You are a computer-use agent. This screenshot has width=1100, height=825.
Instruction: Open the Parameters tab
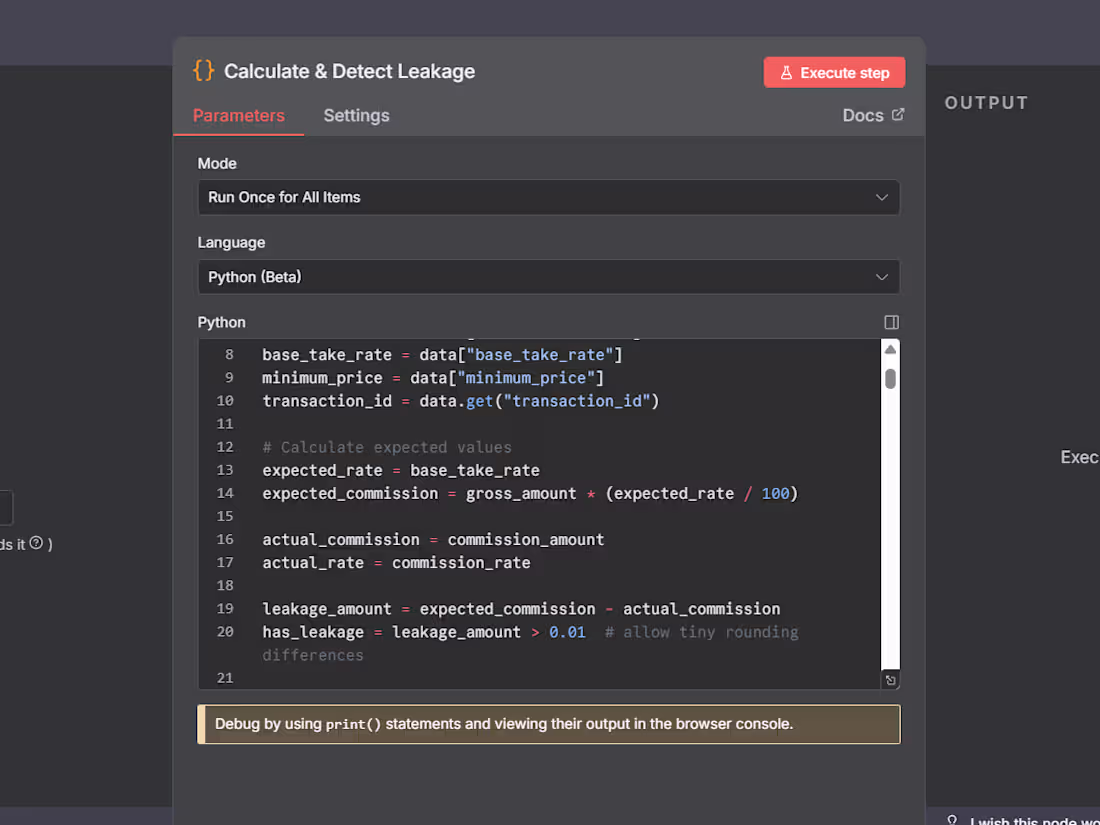239,116
